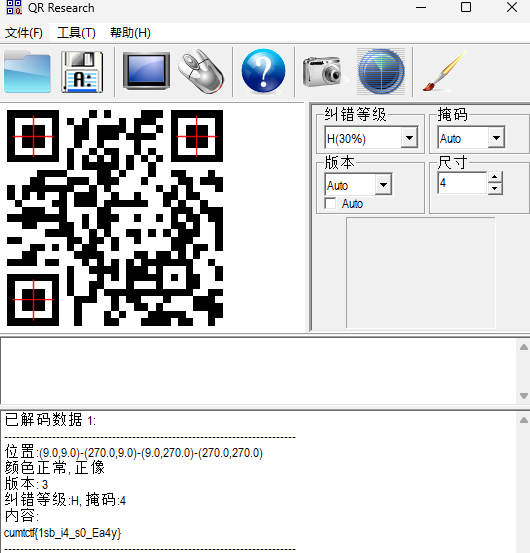Click the floppy disk save icon
The image size is (530, 553).
pyautogui.click(x=82, y=72)
